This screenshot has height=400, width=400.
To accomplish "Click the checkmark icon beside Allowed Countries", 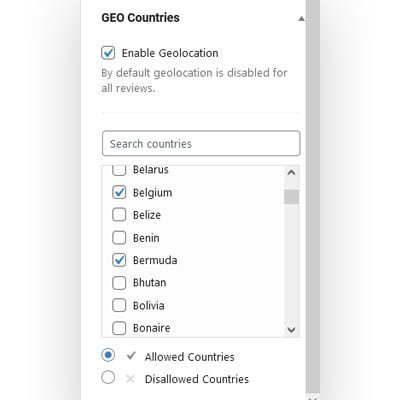I will coord(131,356).
